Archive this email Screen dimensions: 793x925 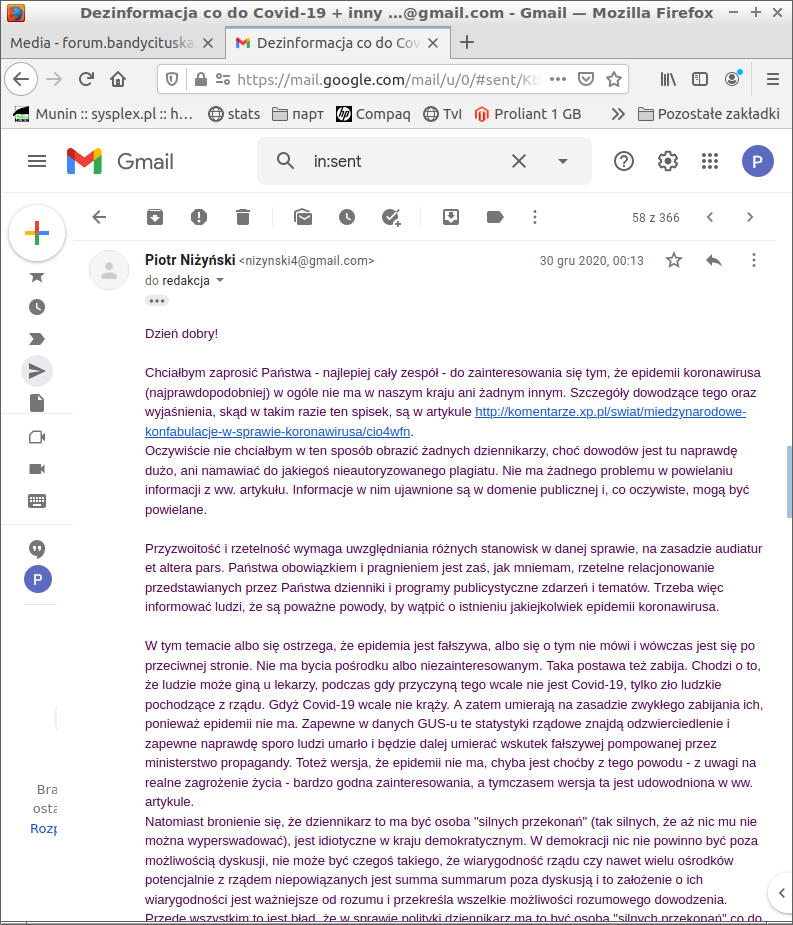pyautogui.click(x=155, y=217)
